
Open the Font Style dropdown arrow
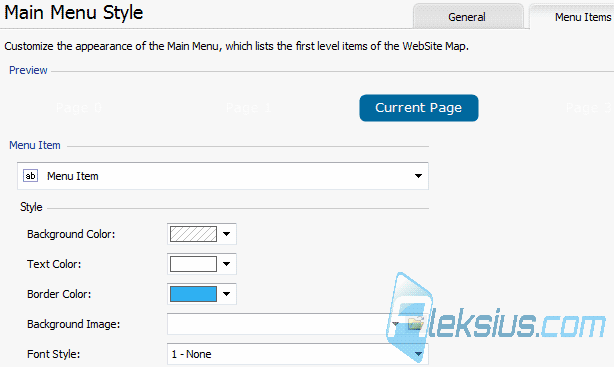tap(418, 354)
